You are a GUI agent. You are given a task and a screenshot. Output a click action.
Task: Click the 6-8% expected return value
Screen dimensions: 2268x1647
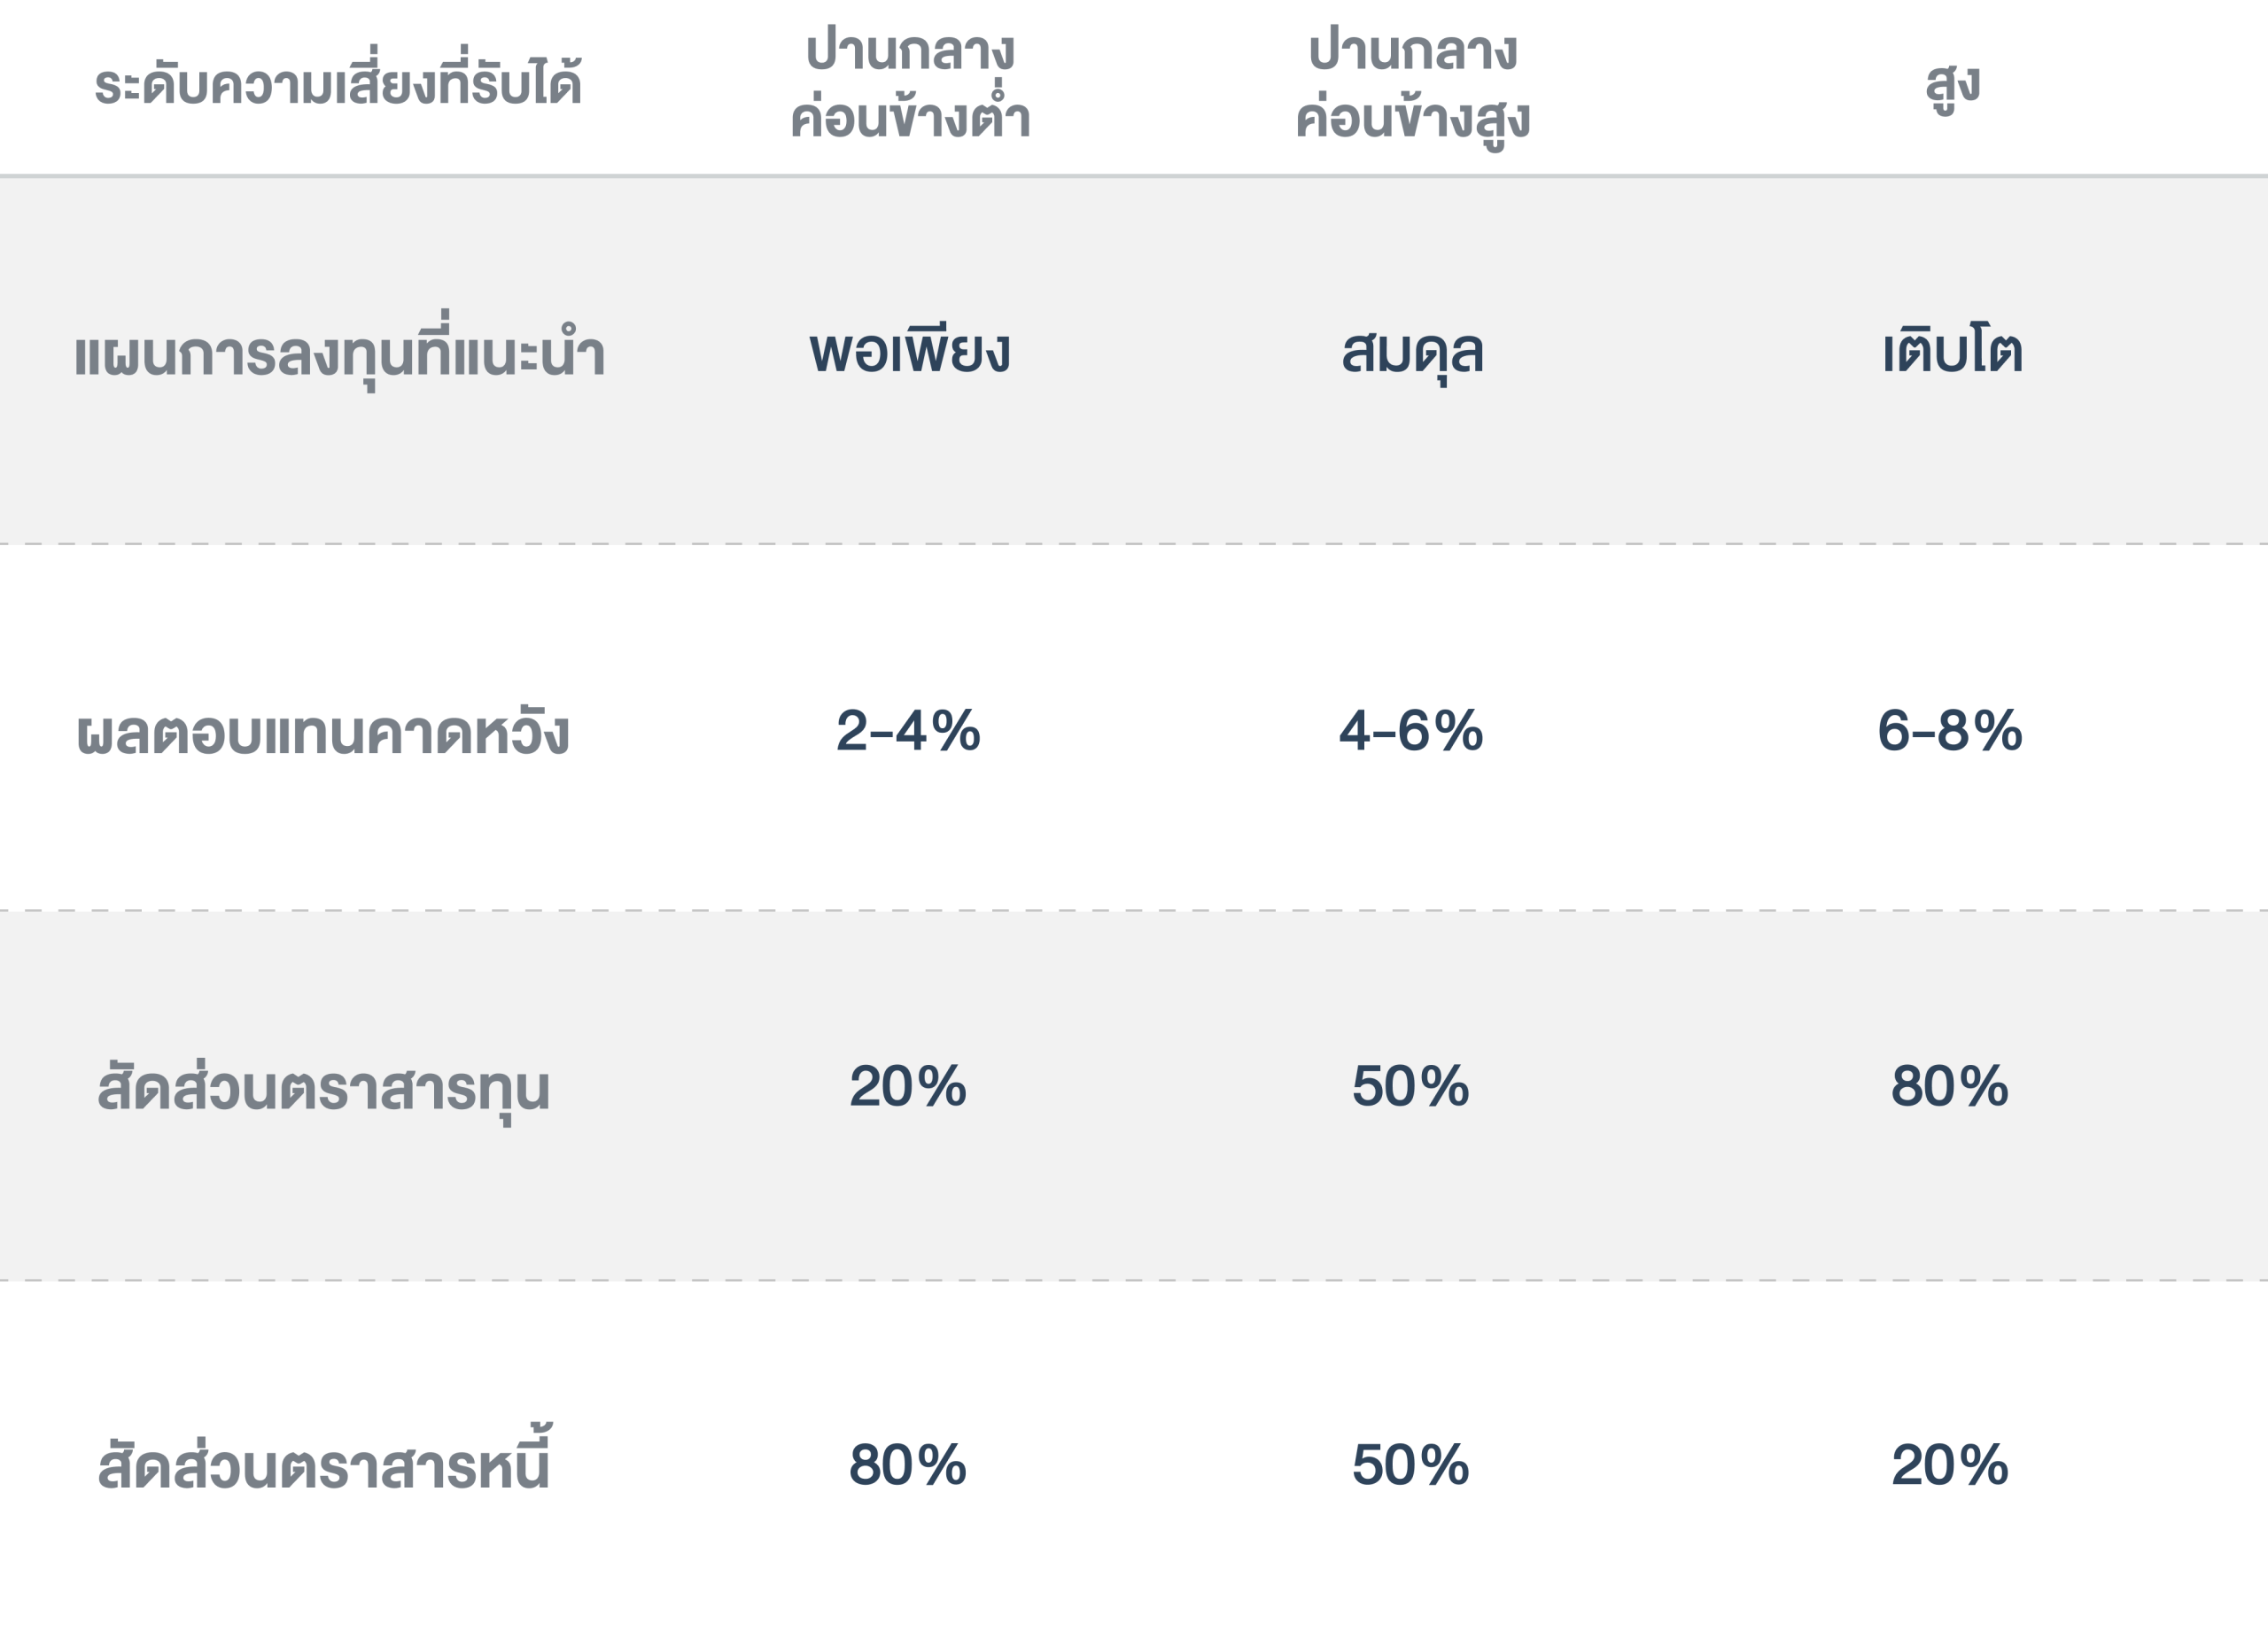click(x=1950, y=731)
